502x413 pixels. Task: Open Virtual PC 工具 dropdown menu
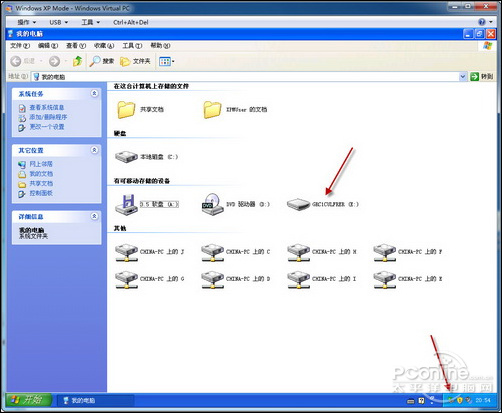(x=91, y=22)
